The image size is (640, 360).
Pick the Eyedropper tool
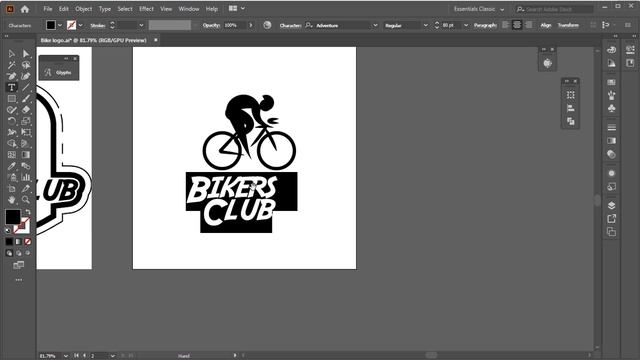(x=11, y=166)
